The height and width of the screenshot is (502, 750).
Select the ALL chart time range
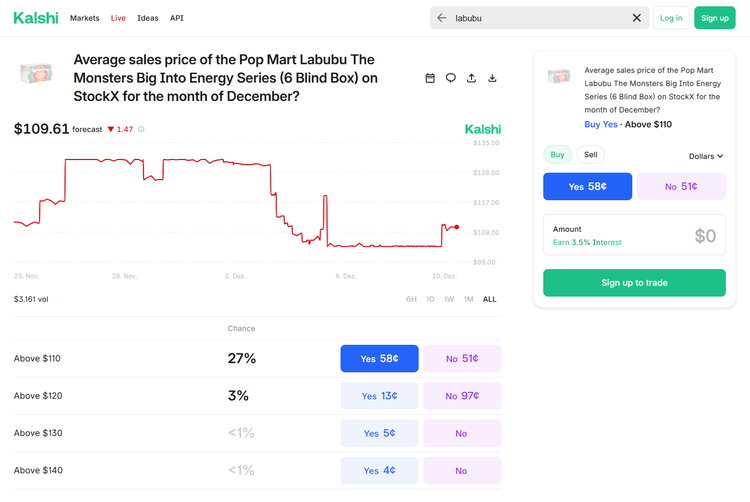click(489, 299)
